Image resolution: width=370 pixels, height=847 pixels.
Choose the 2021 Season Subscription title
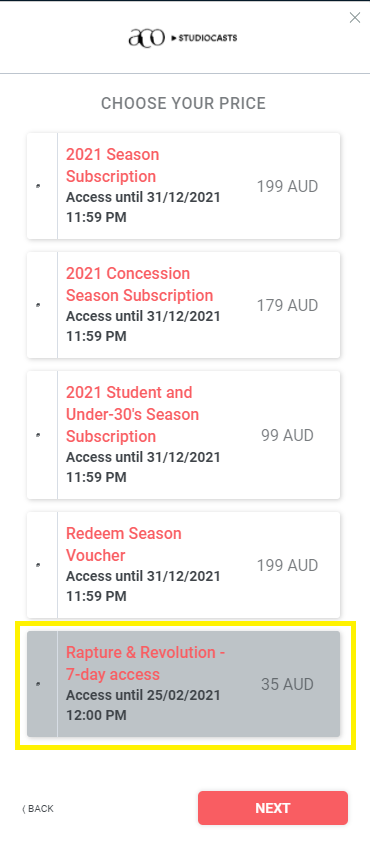coord(112,165)
